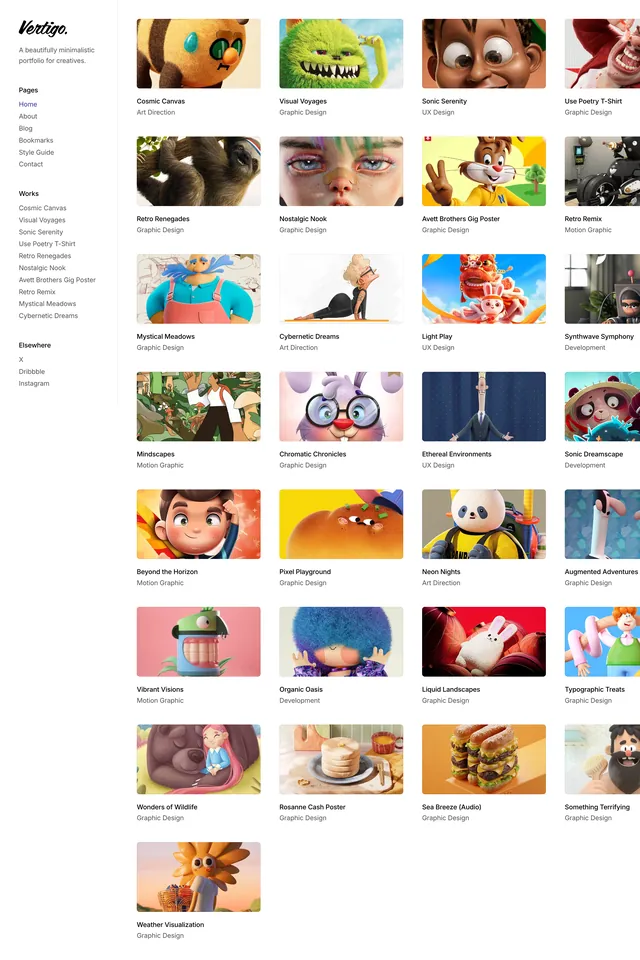Click the Neon Nights title text
The width and height of the screenshot is (640, 960).
coord(441,572)
